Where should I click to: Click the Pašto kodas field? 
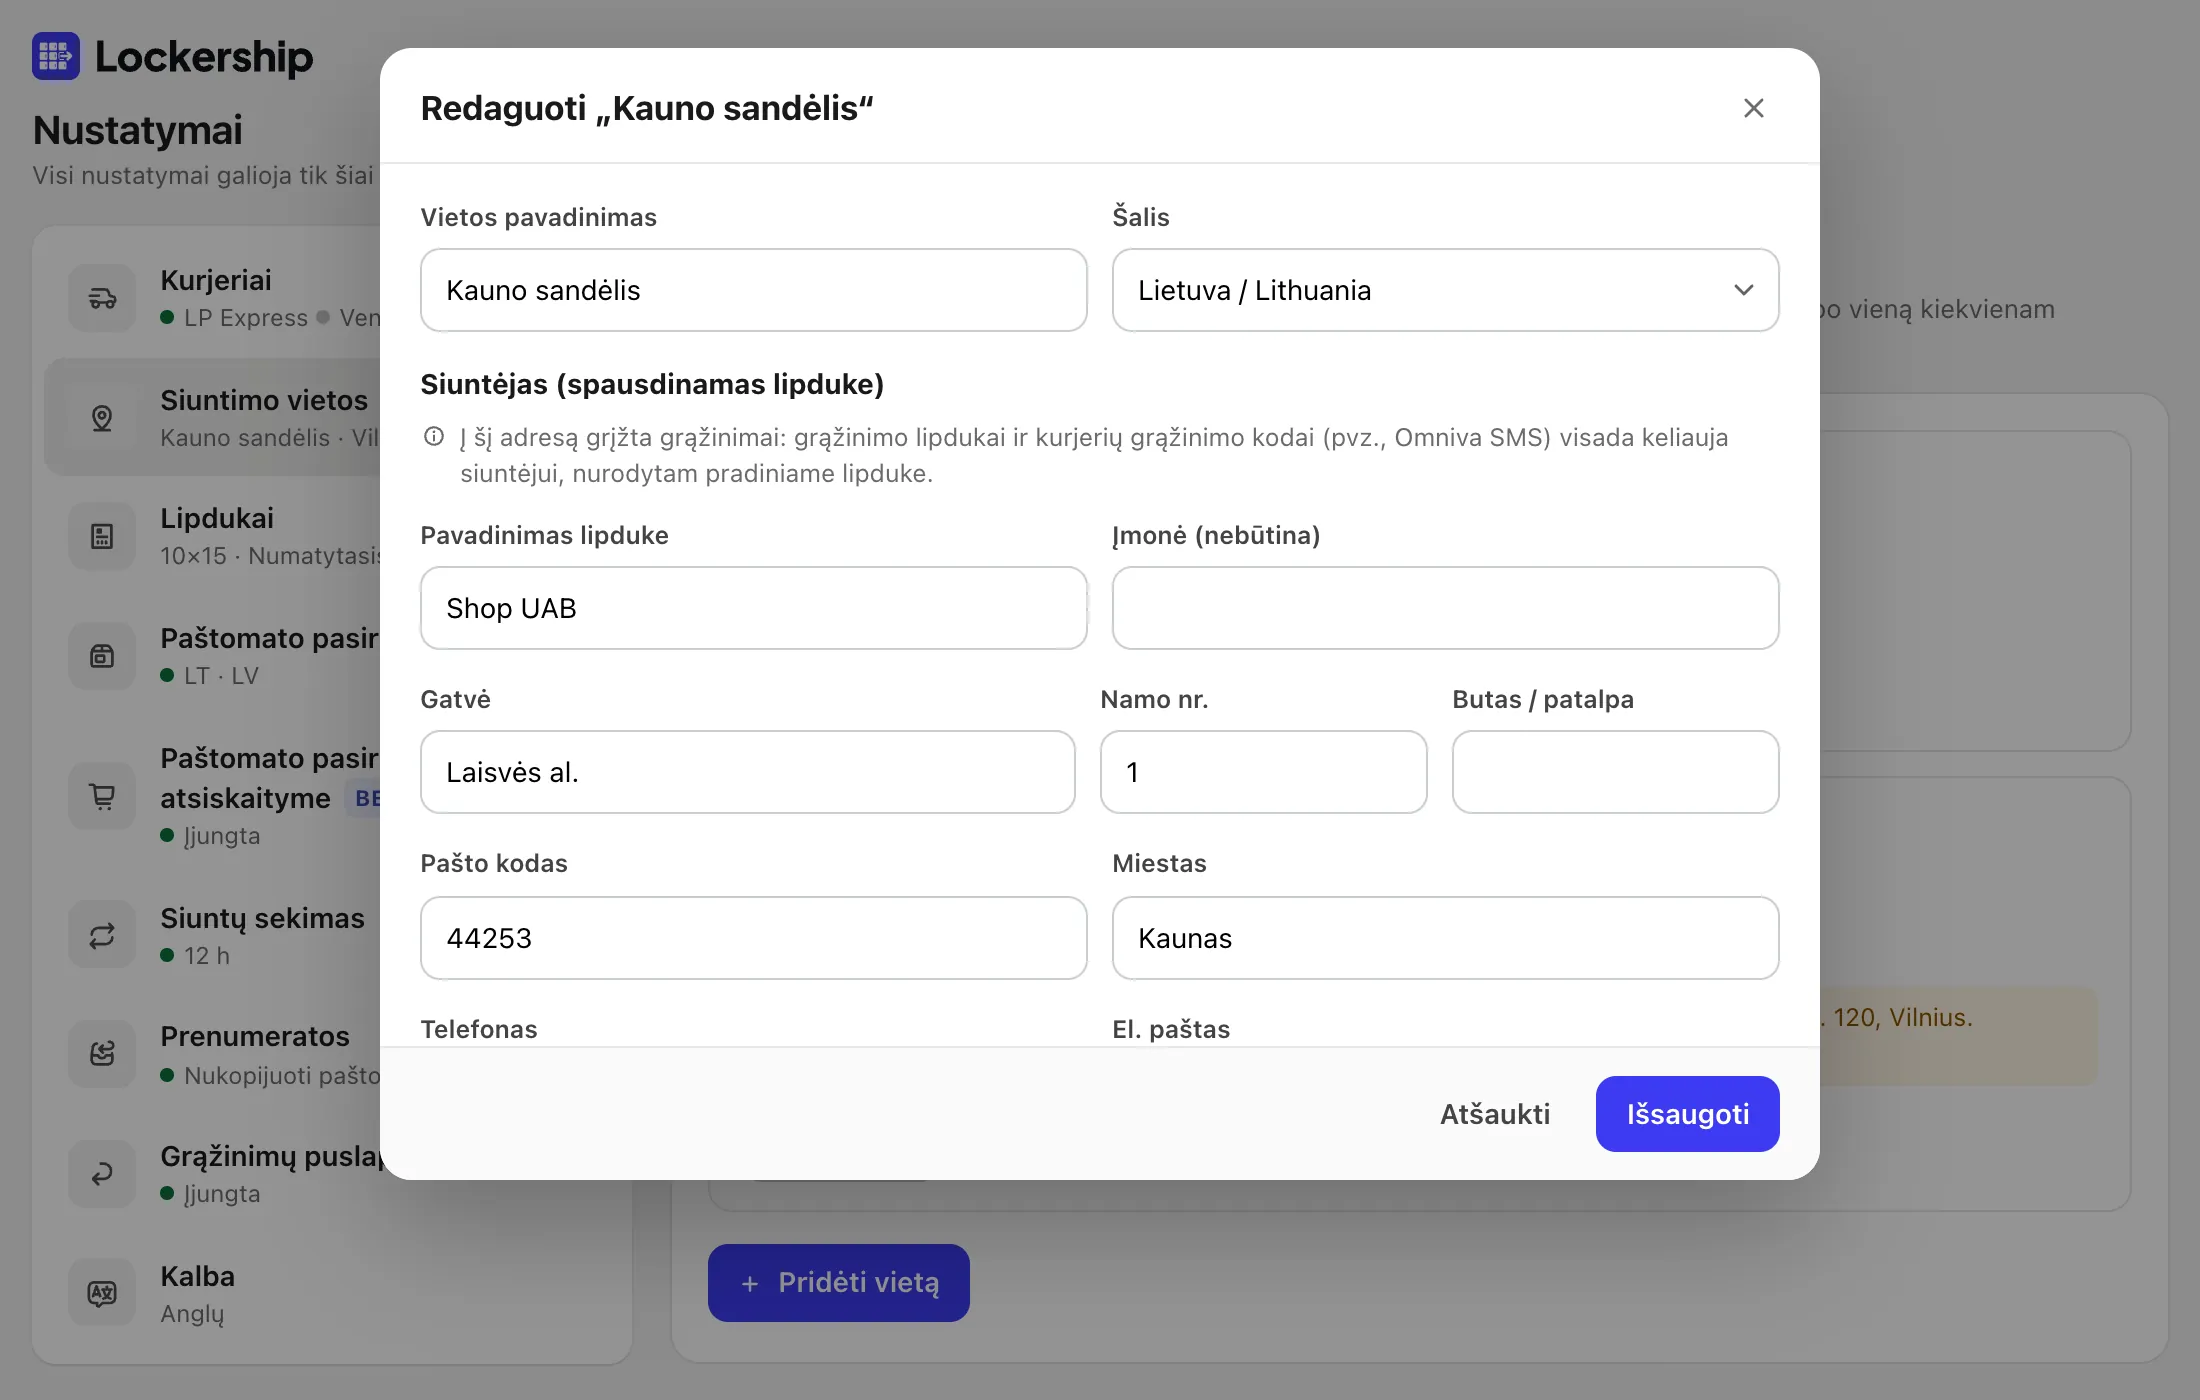pyautogui.click(x=753, y=938)
